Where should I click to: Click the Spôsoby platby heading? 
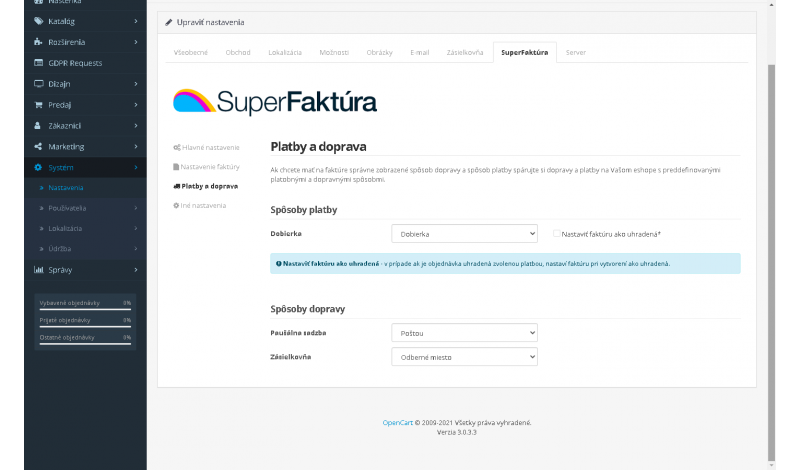point(304,210)
